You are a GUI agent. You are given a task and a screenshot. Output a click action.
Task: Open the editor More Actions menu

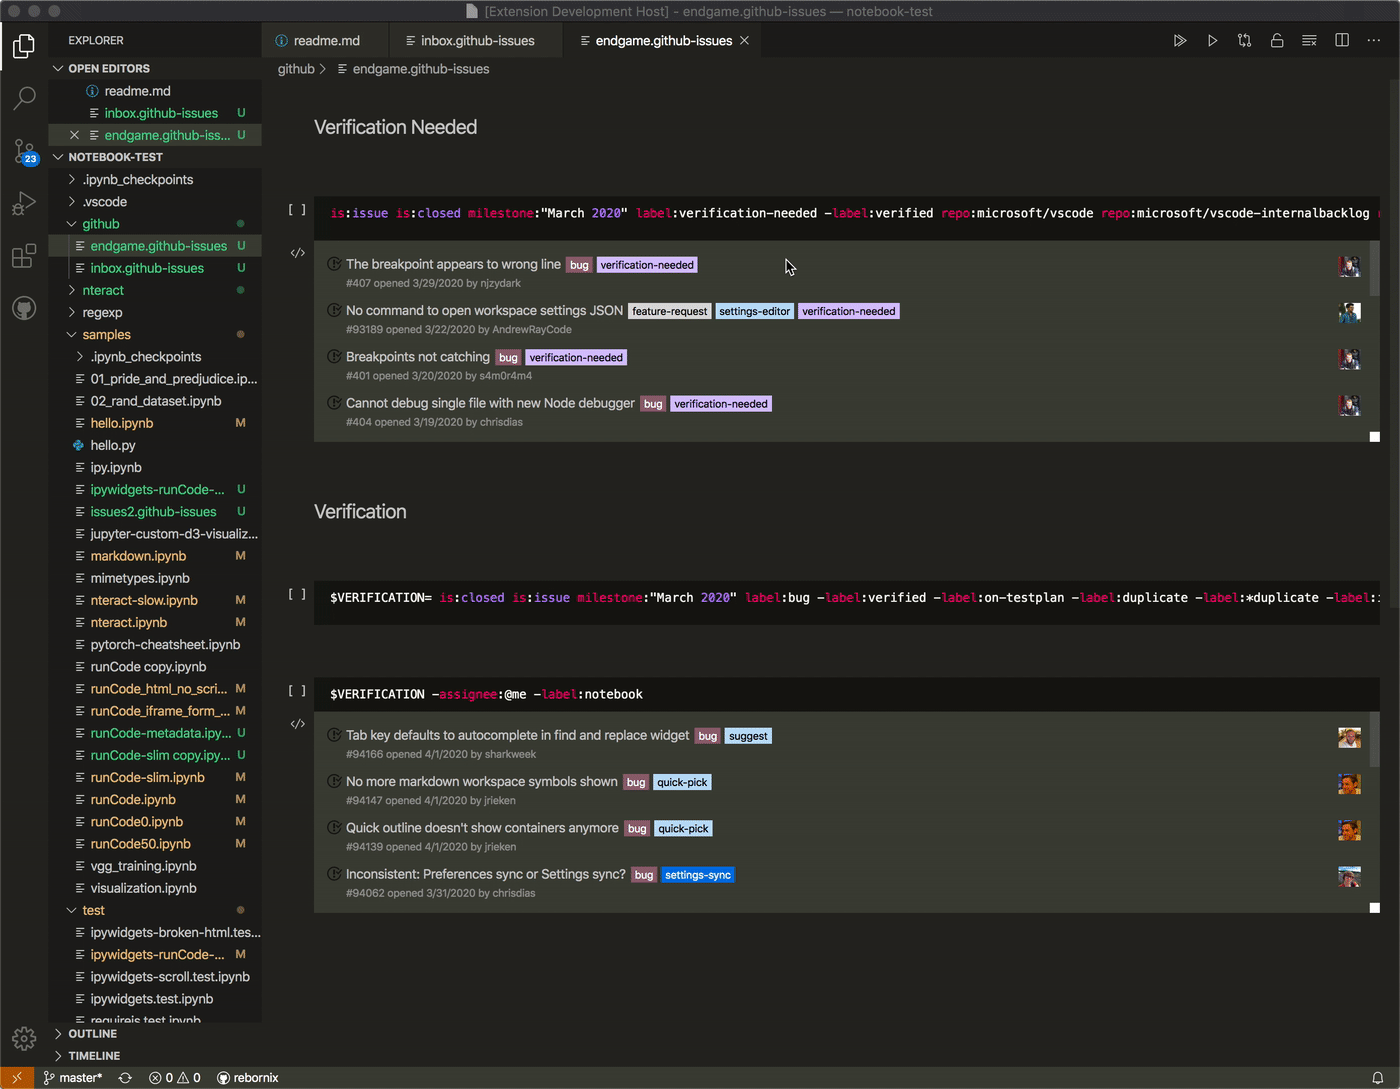coord(1374,41)
